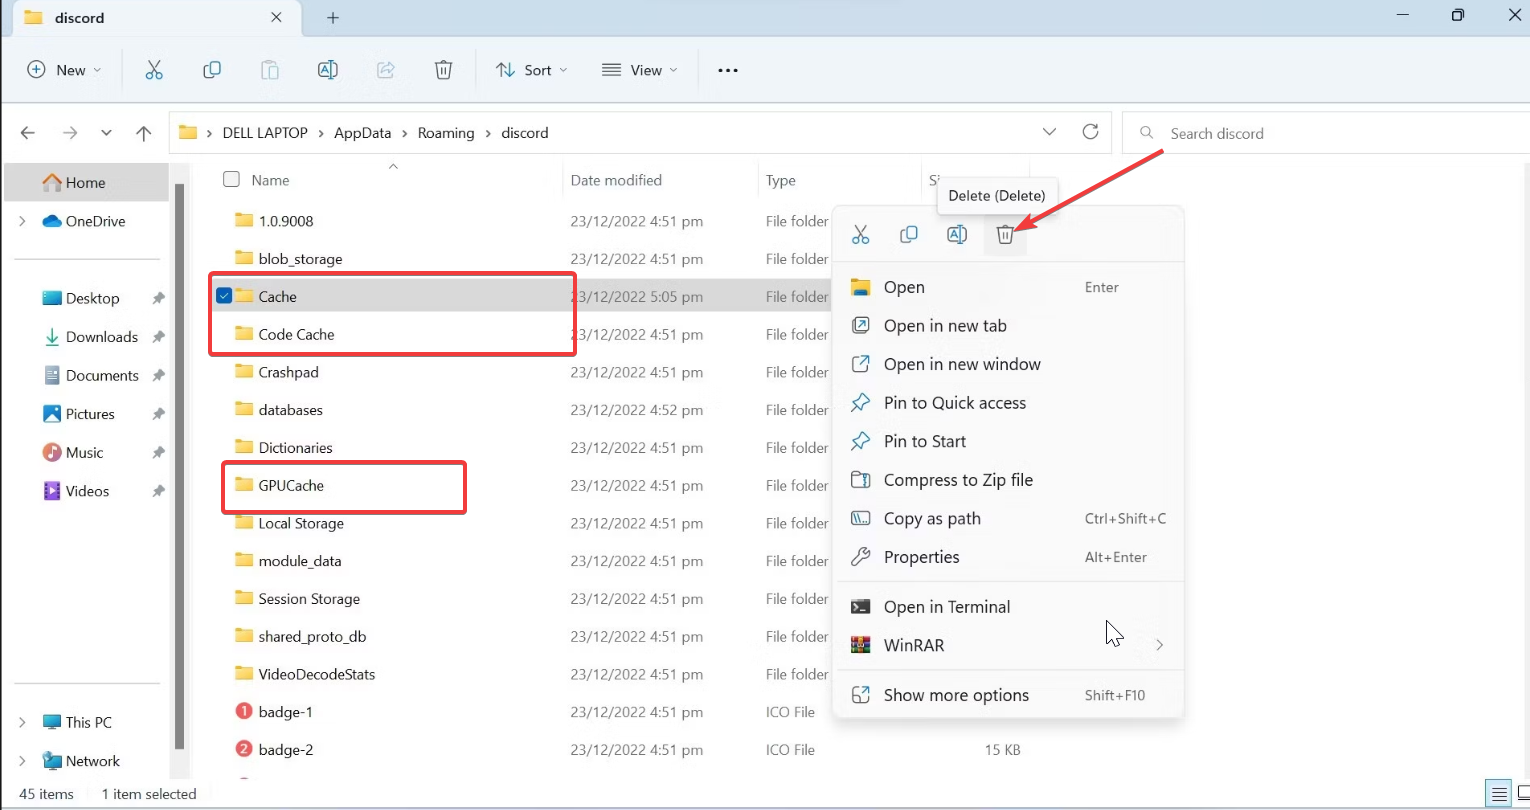Select Pin to Quick access
This screenshot has width=1530, height=810.
coord(1009,403)
